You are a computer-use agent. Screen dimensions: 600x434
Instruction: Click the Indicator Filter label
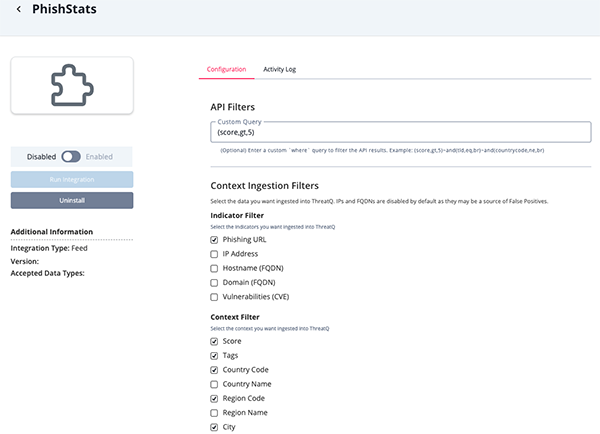[x=237, y=215]
